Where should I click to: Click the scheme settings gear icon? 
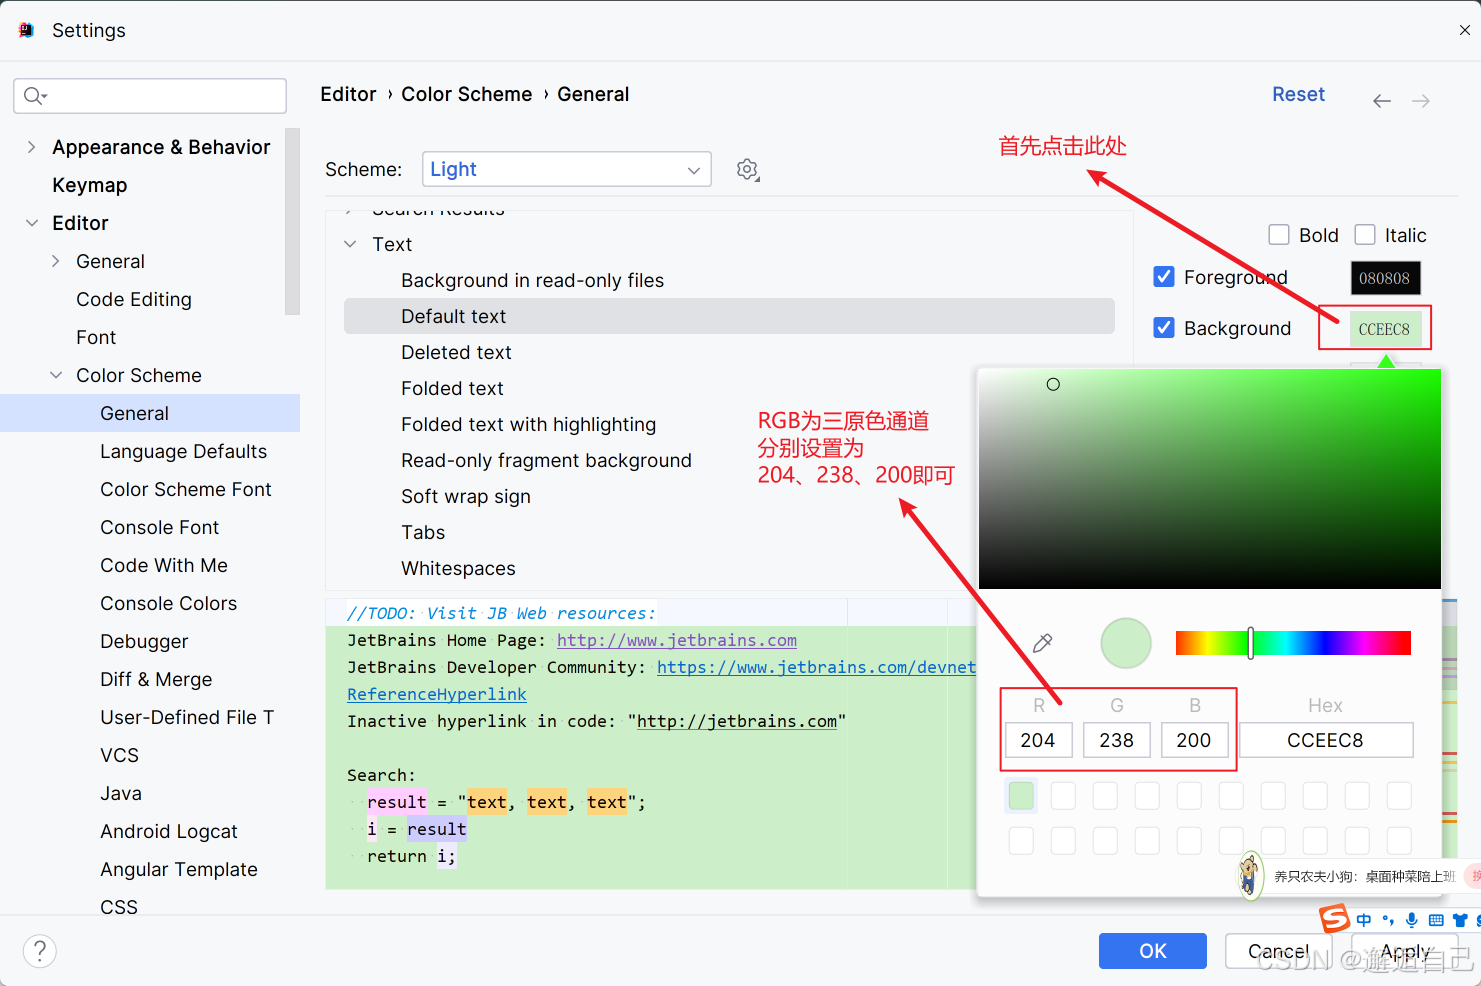click(x=747, y=170)
